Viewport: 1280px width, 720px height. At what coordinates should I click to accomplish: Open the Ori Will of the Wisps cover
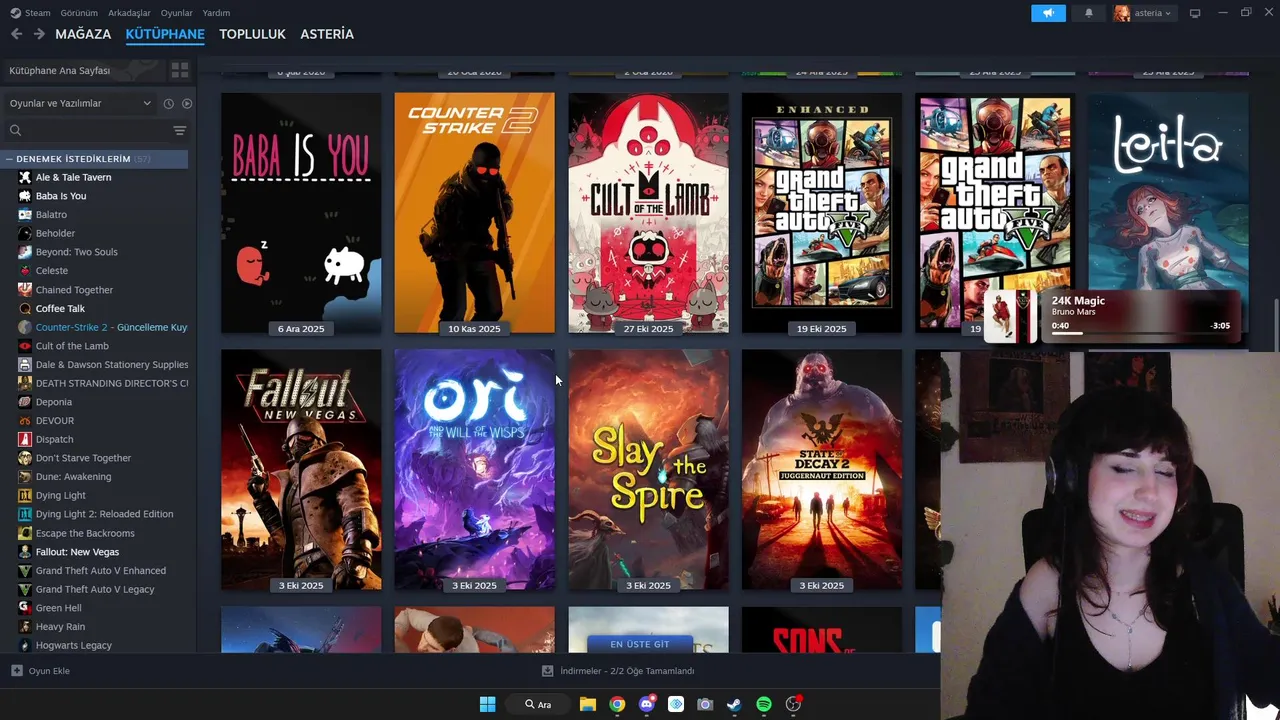pos(474,470)
